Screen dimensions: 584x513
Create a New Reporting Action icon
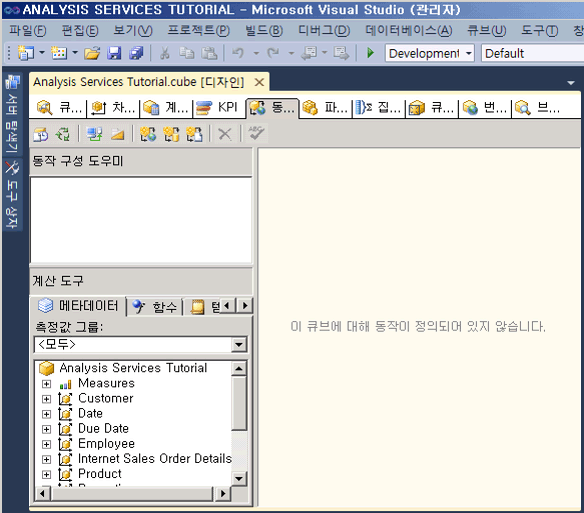[x=194, y=134]
